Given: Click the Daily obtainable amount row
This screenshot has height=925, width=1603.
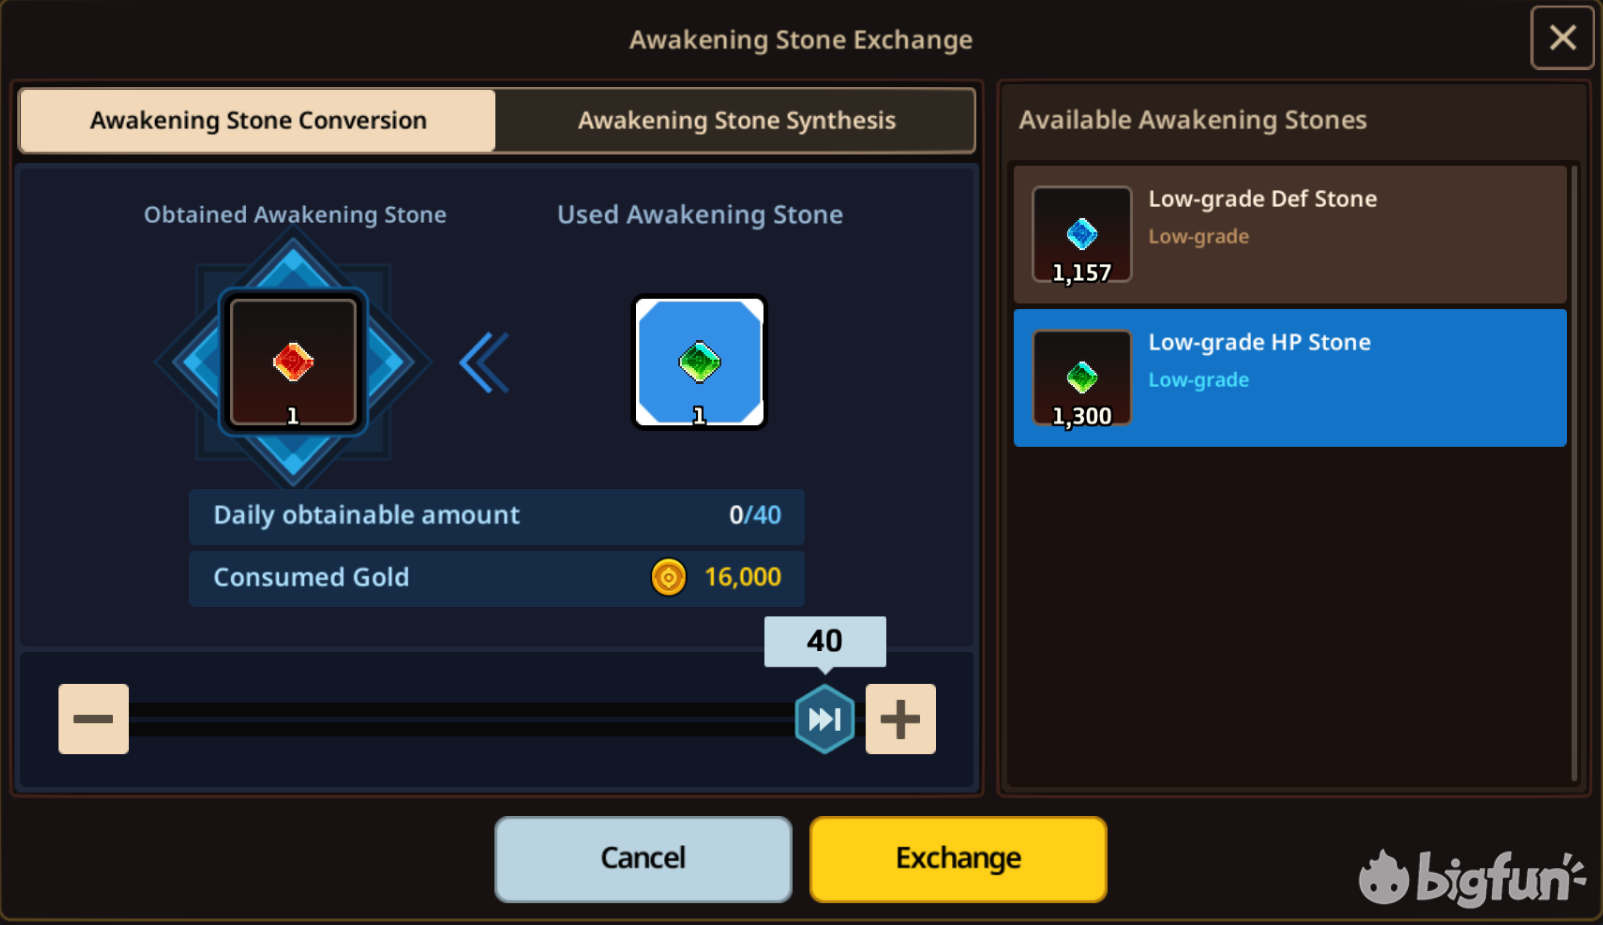Looking at the screenshot, I should pyautogui.click(x=496, y=516).
